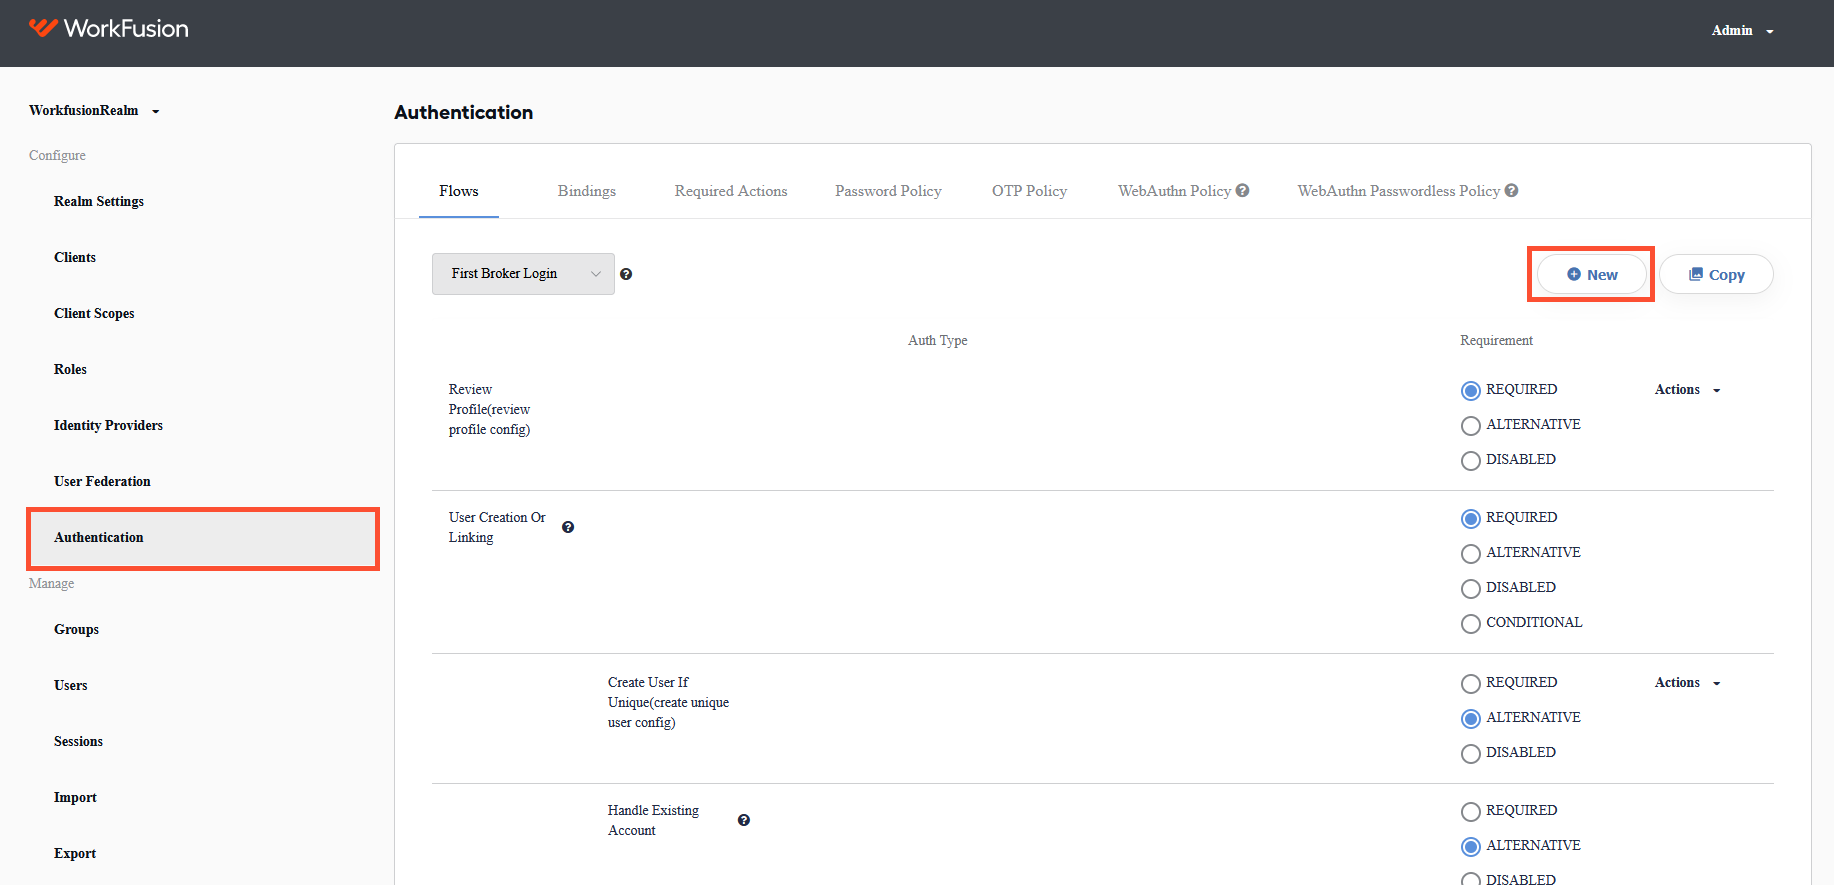Viewport: 1834px width, 885px height.
Task: Switch to the Bindings tab
Action: coord(587,191)
